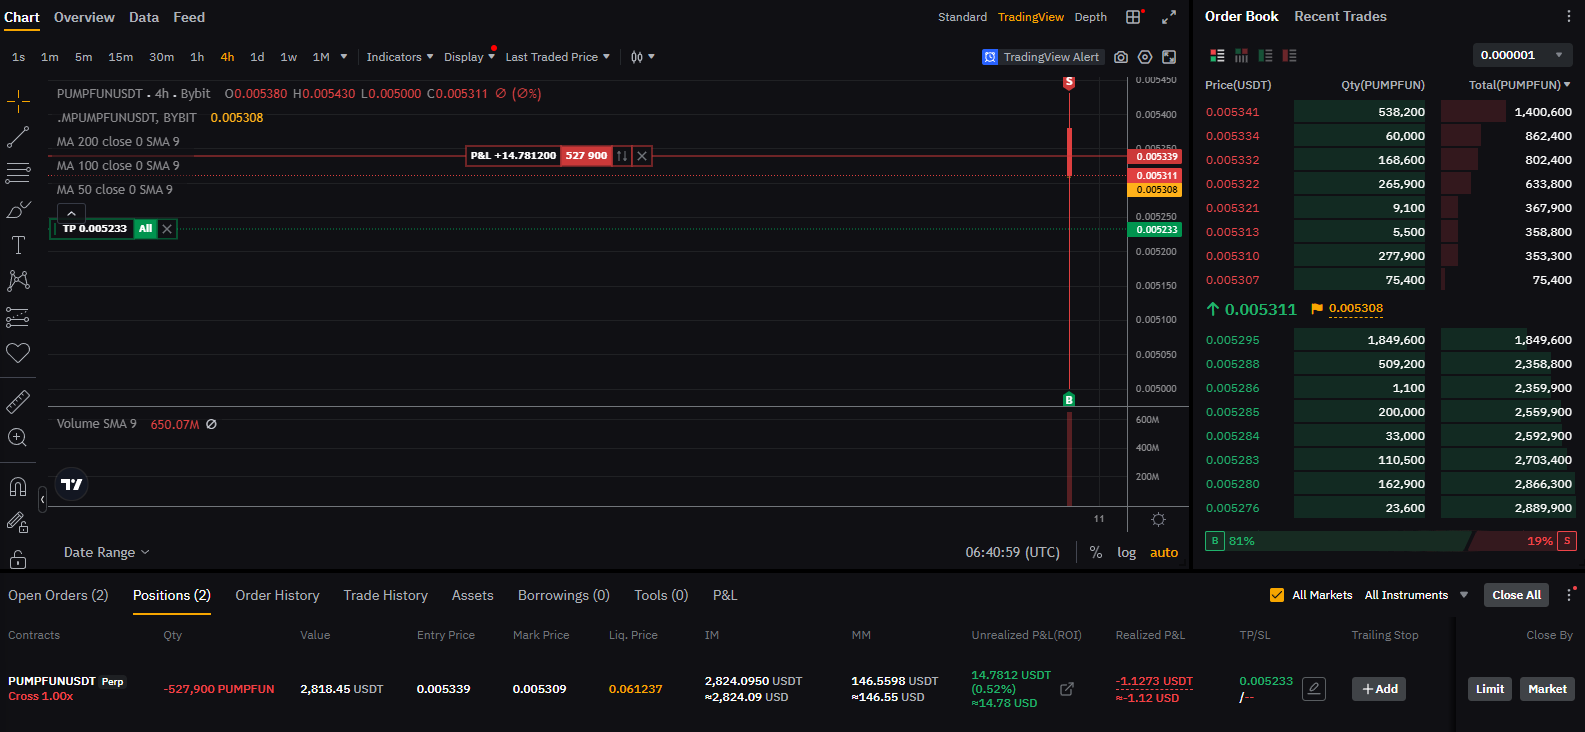Toggle auto scale on price axis

(1164, 552)
